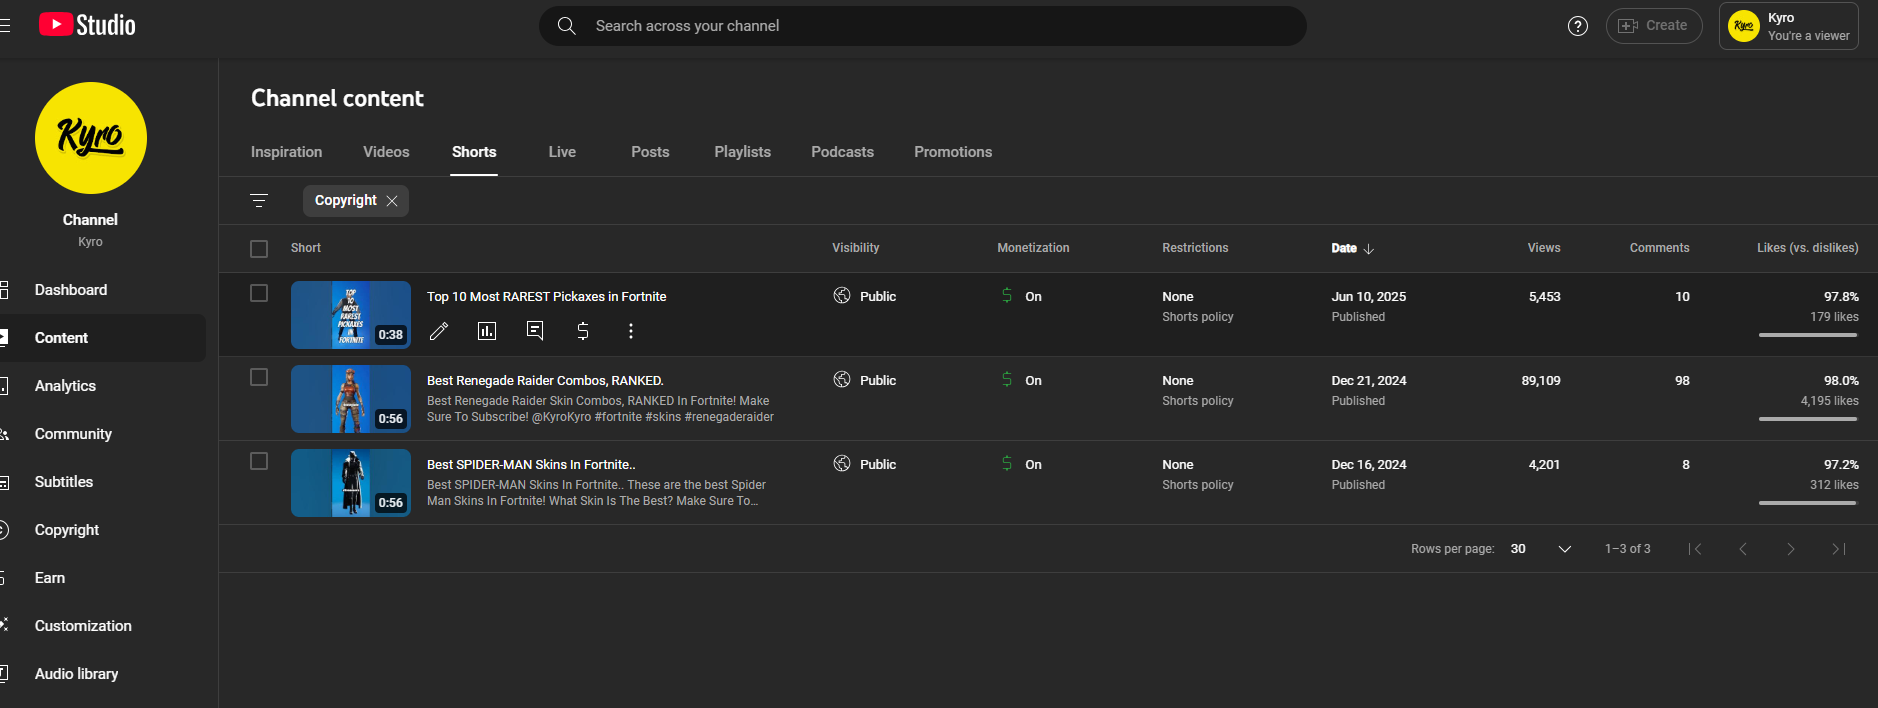Viewport: 1878px width, 708px height.
Task: Open Analytics in the sidebar
Action: (x=103, y=386)
